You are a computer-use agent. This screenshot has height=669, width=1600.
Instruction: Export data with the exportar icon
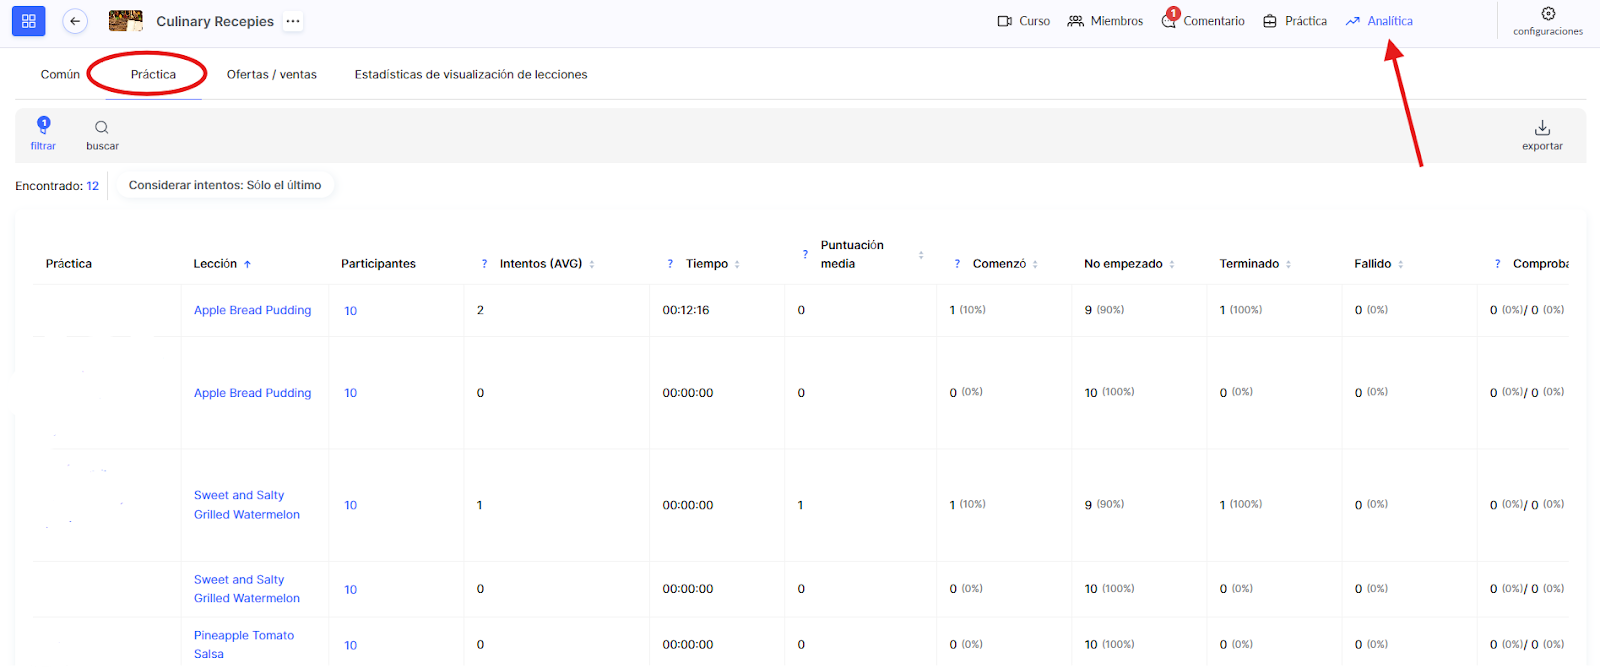coord(1542,128)
